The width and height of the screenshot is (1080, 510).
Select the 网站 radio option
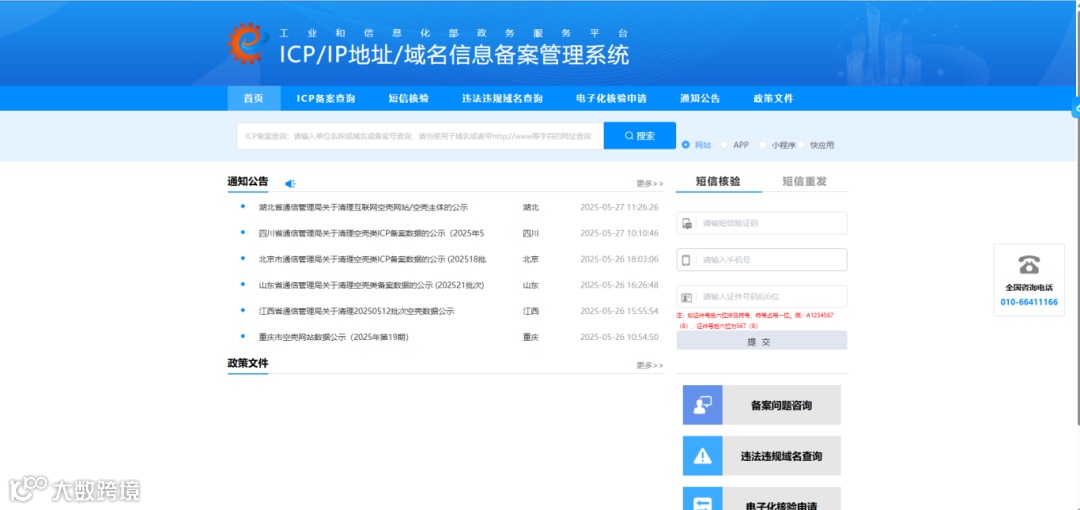(685, 145)
